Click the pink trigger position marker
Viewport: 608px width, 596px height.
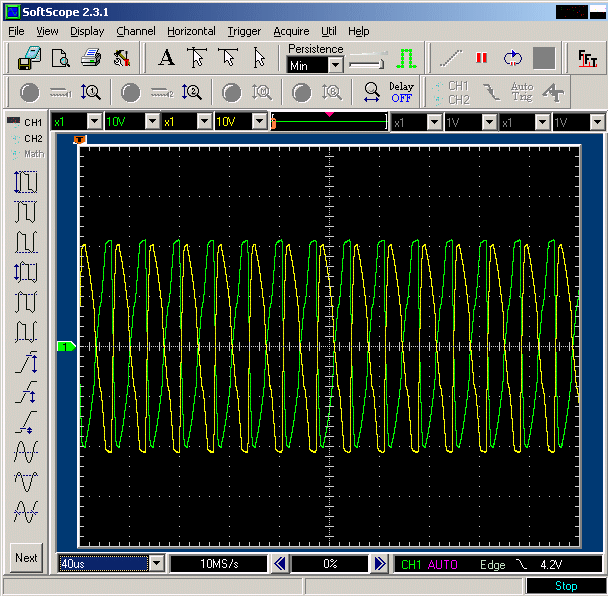[329, 114]
